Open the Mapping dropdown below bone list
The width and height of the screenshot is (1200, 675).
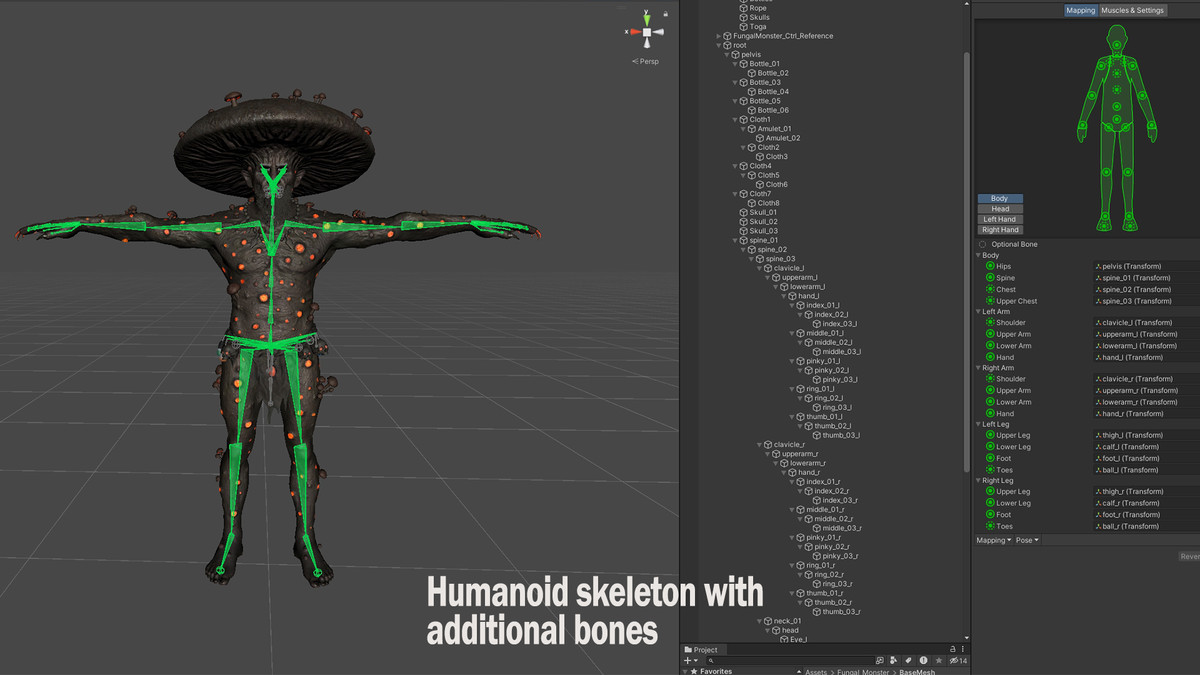click(994, 540)
